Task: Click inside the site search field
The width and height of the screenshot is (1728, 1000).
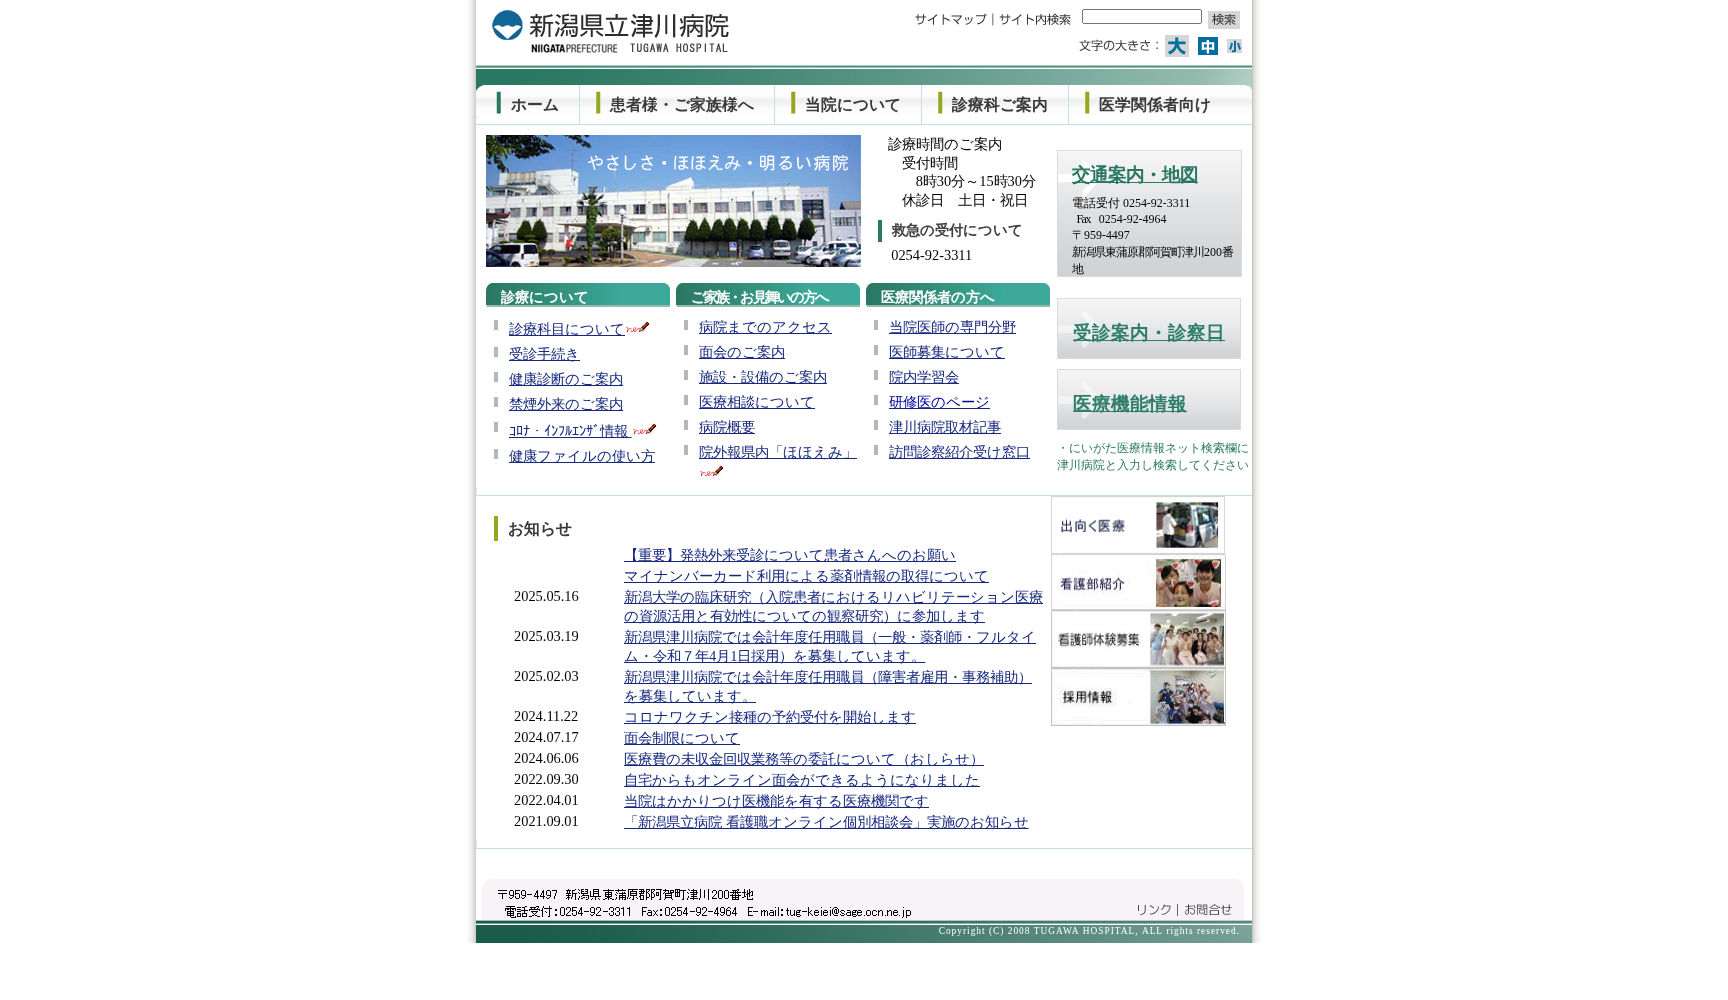Action: tap(1141, 16)
